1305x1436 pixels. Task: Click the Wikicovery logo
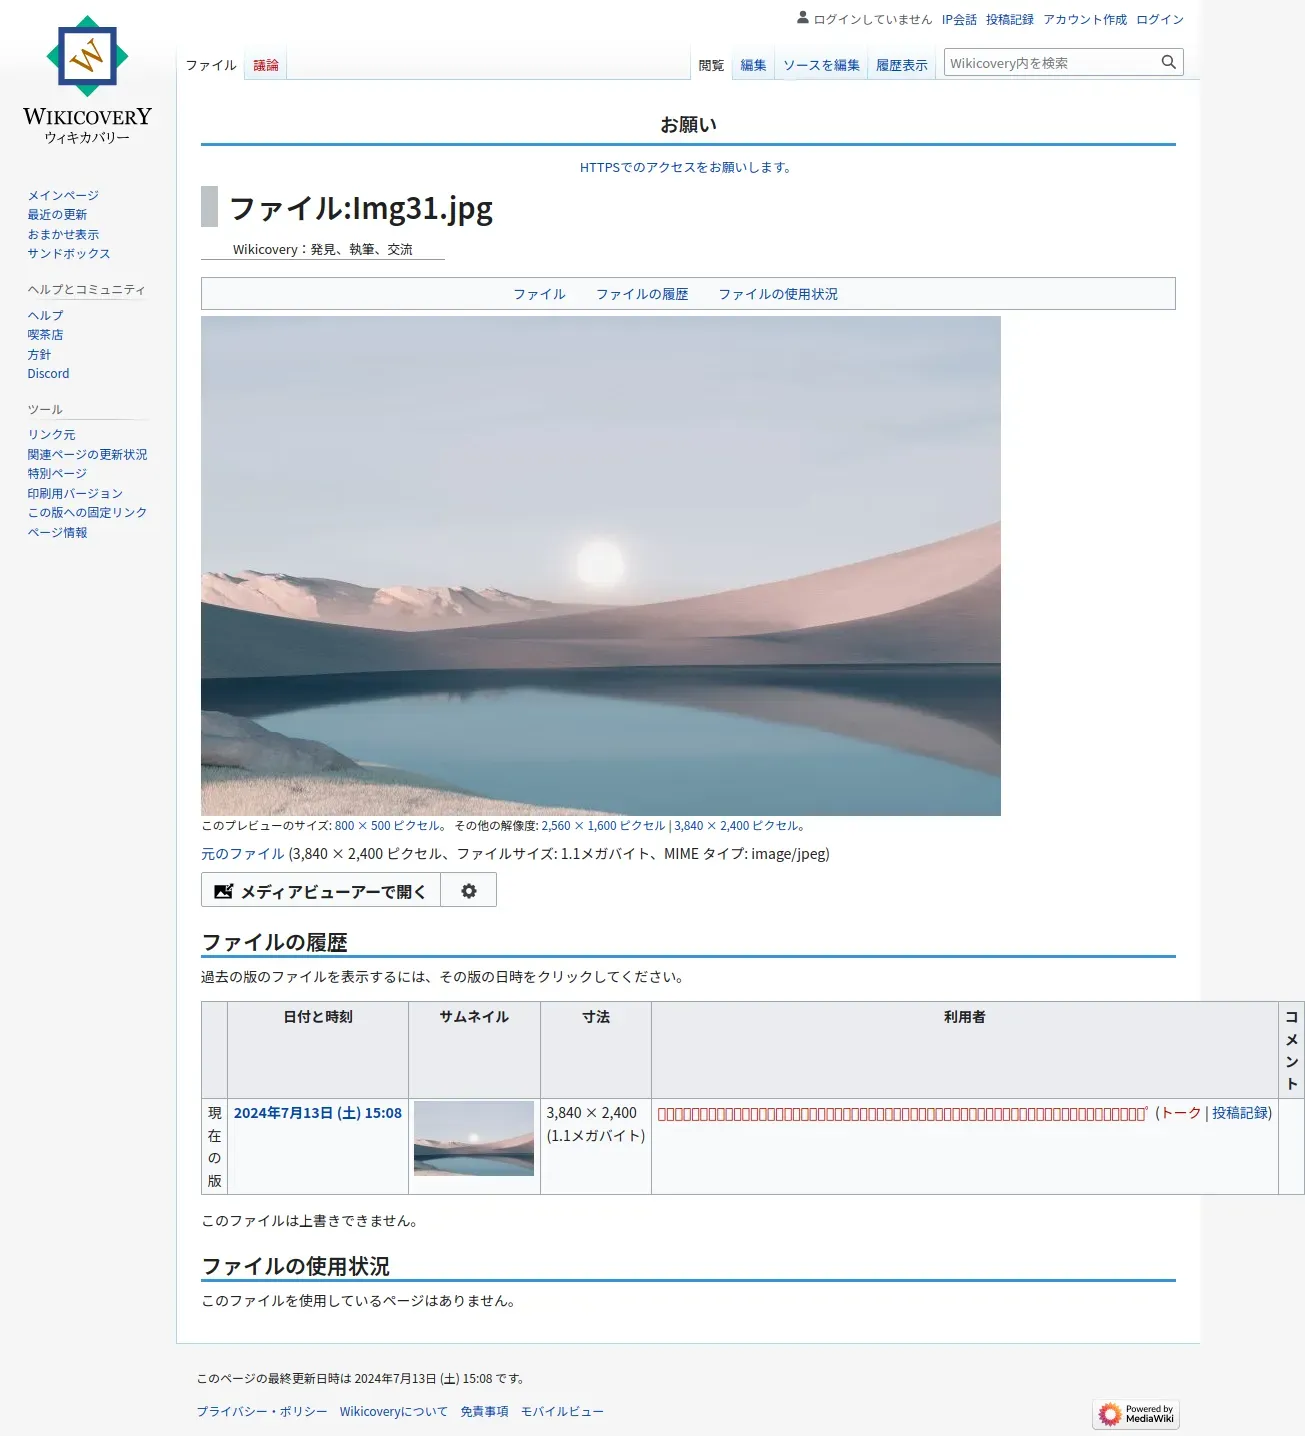pos(87,80)
